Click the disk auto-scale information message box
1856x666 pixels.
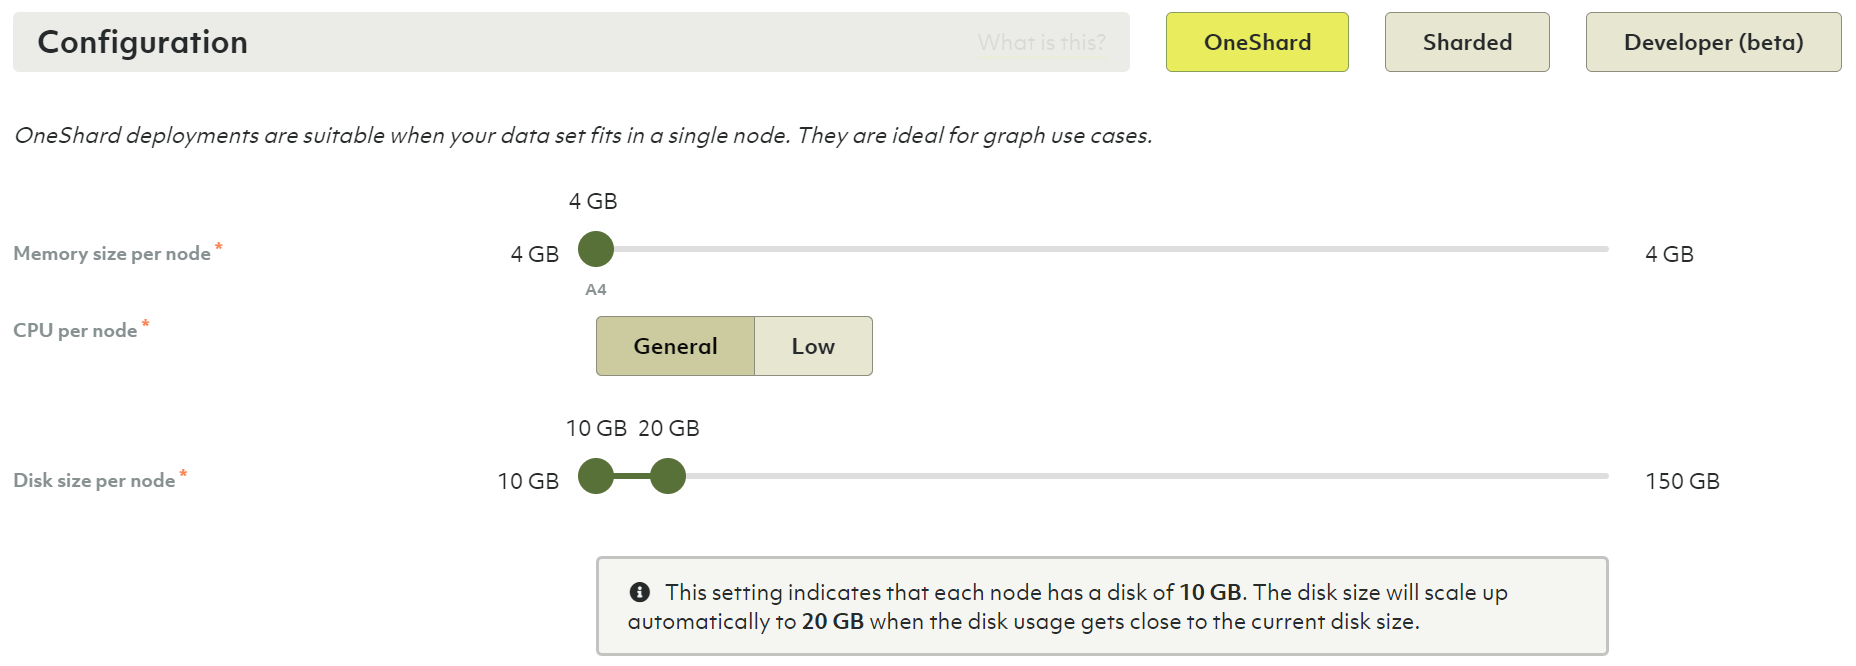1102,606
